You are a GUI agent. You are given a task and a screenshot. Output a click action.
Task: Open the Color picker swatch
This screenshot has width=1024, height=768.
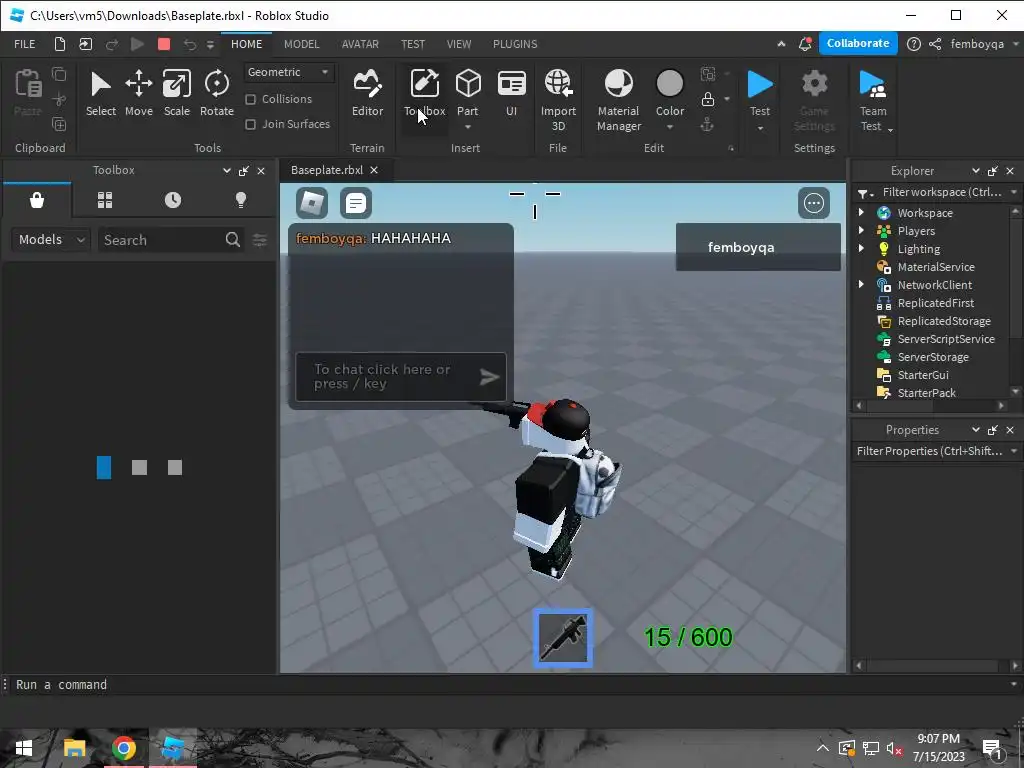pos(670,84)
